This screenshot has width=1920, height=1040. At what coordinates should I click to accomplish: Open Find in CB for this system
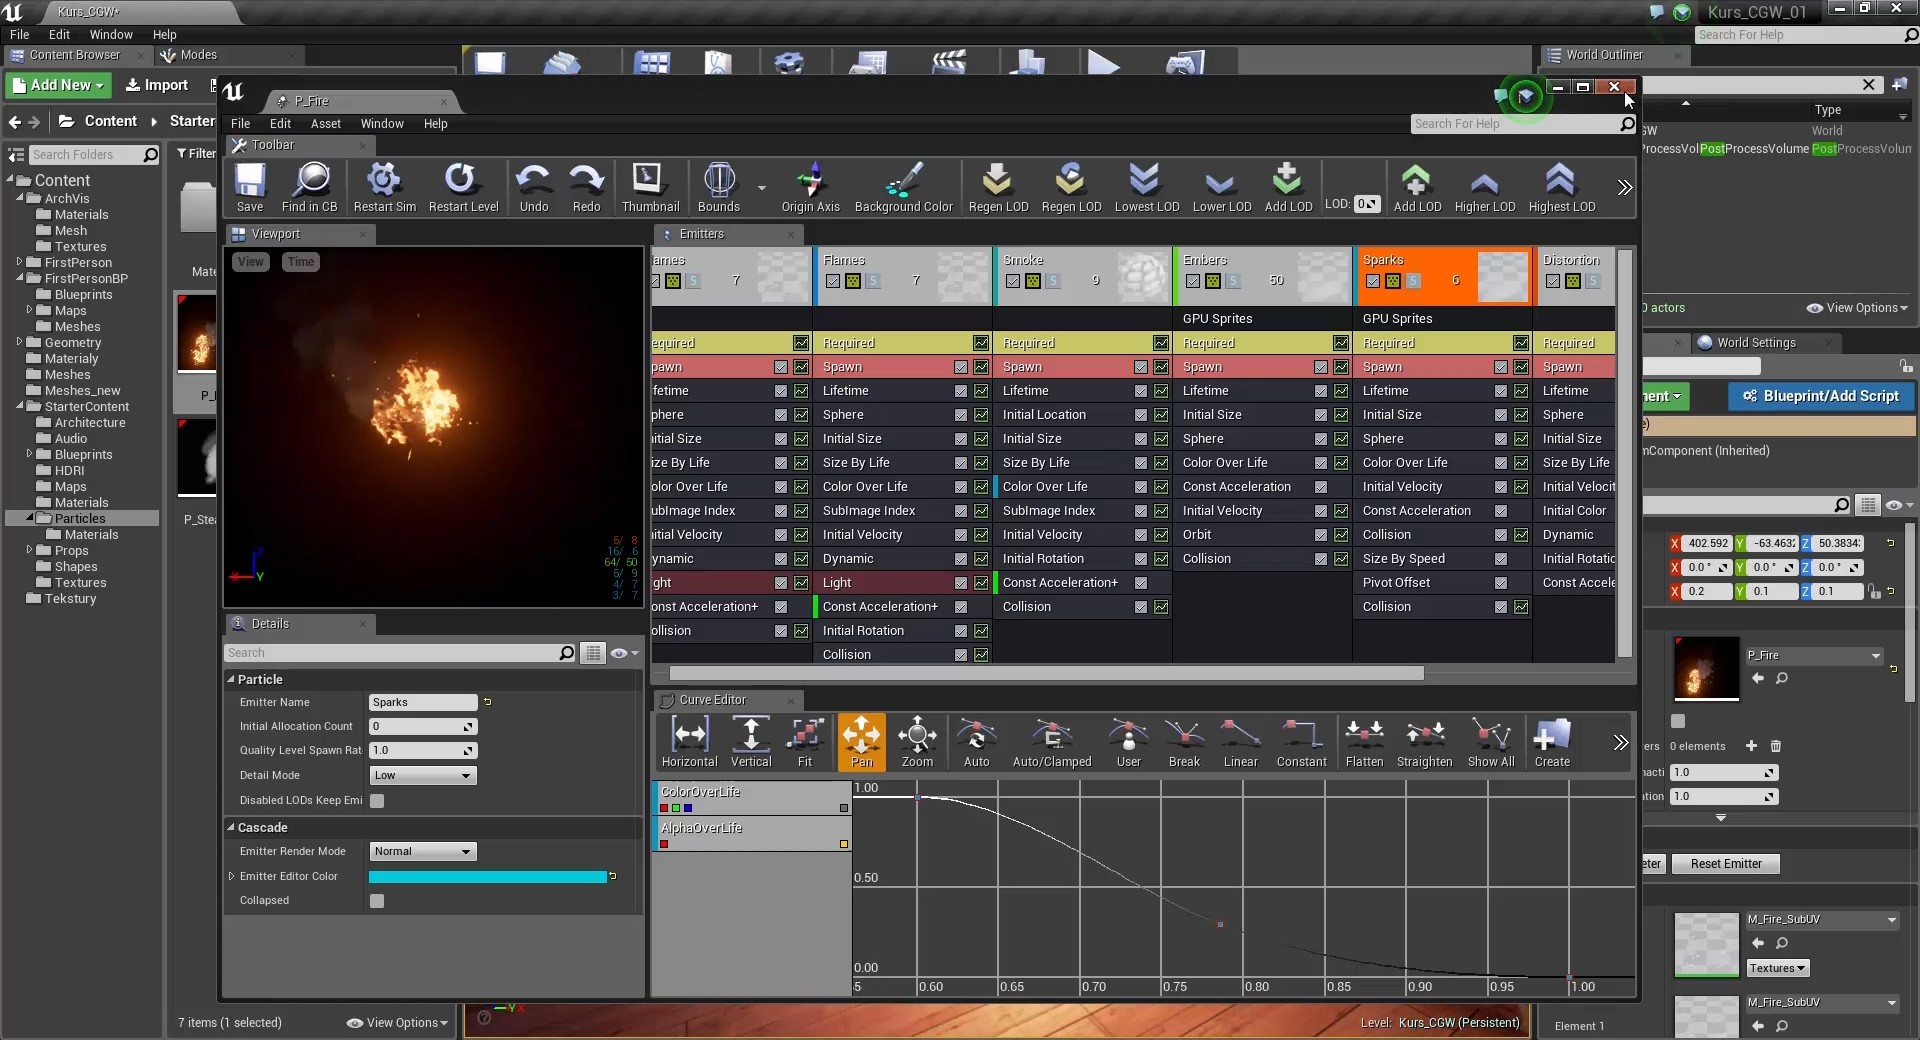[310, 187]
